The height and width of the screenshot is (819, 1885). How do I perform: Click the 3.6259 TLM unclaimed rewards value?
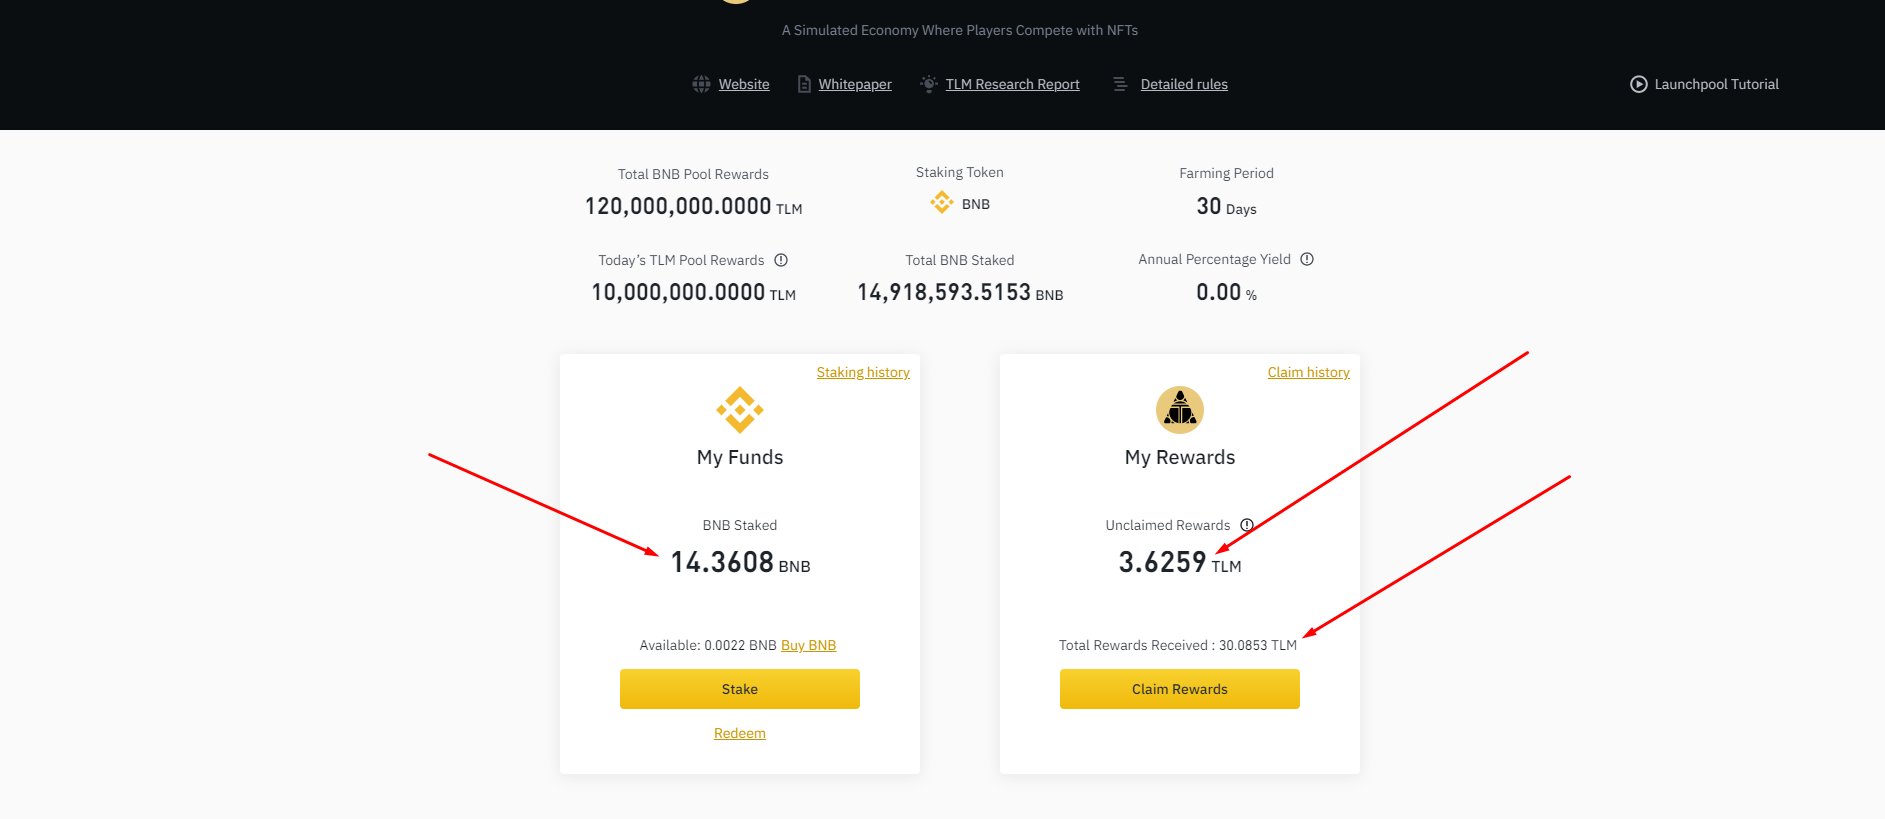click(1180, 563)
